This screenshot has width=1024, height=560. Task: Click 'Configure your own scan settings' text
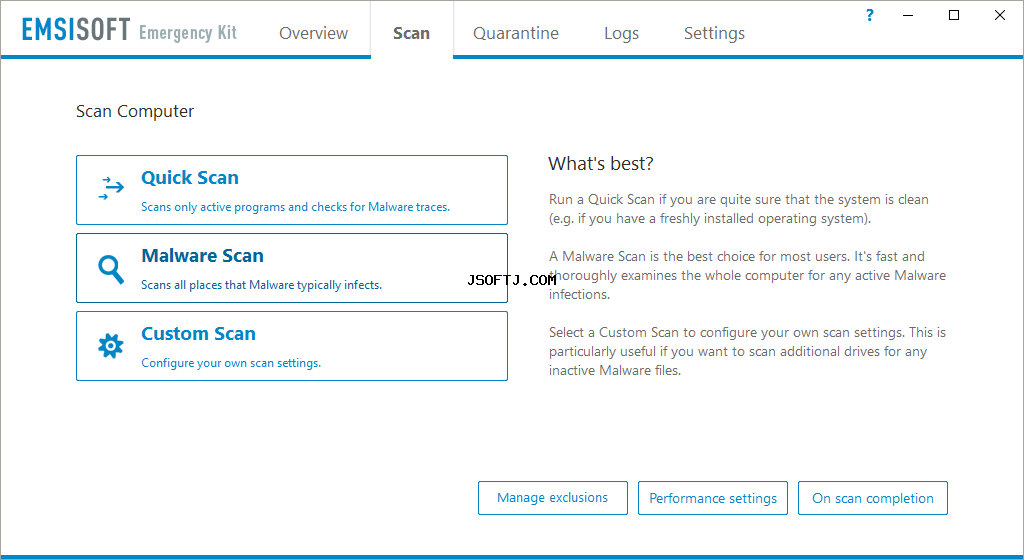coord(231,363)
